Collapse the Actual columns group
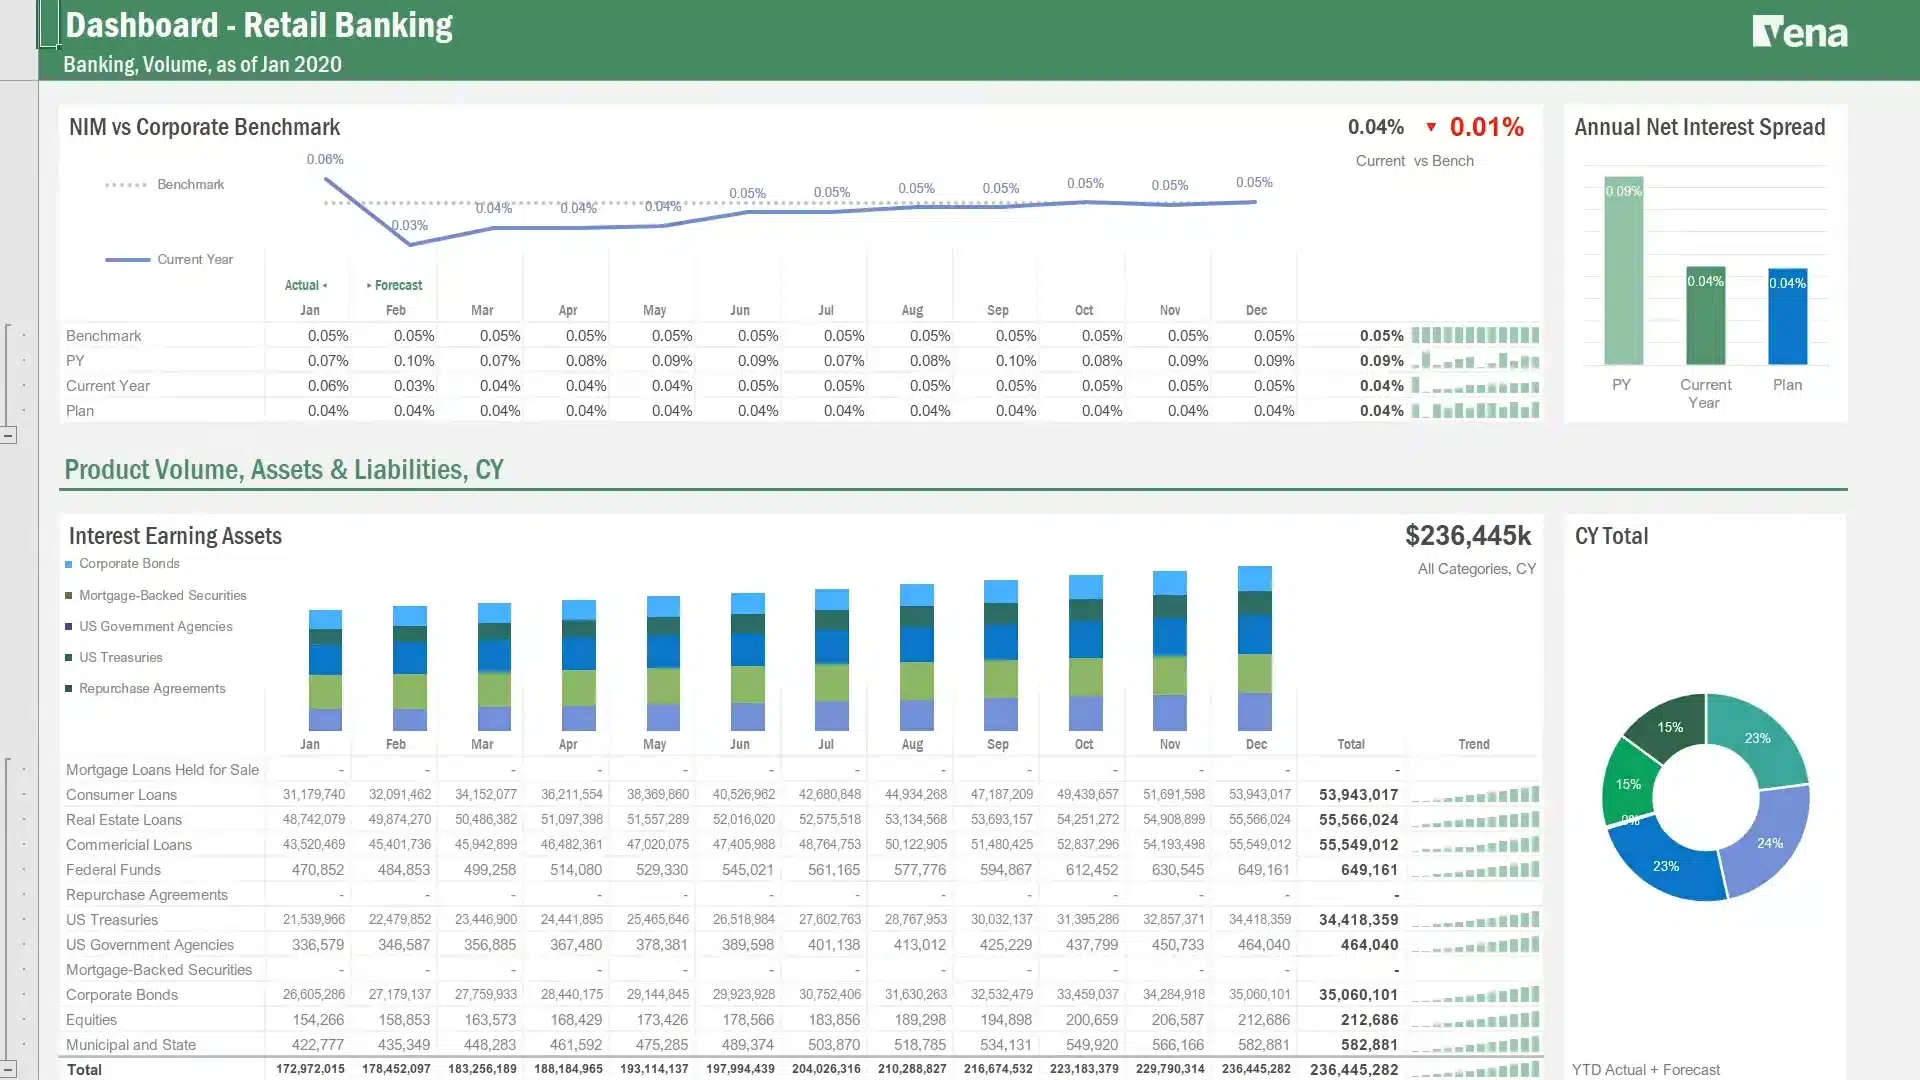1920x1080 pixels. [x=325, y=285]
